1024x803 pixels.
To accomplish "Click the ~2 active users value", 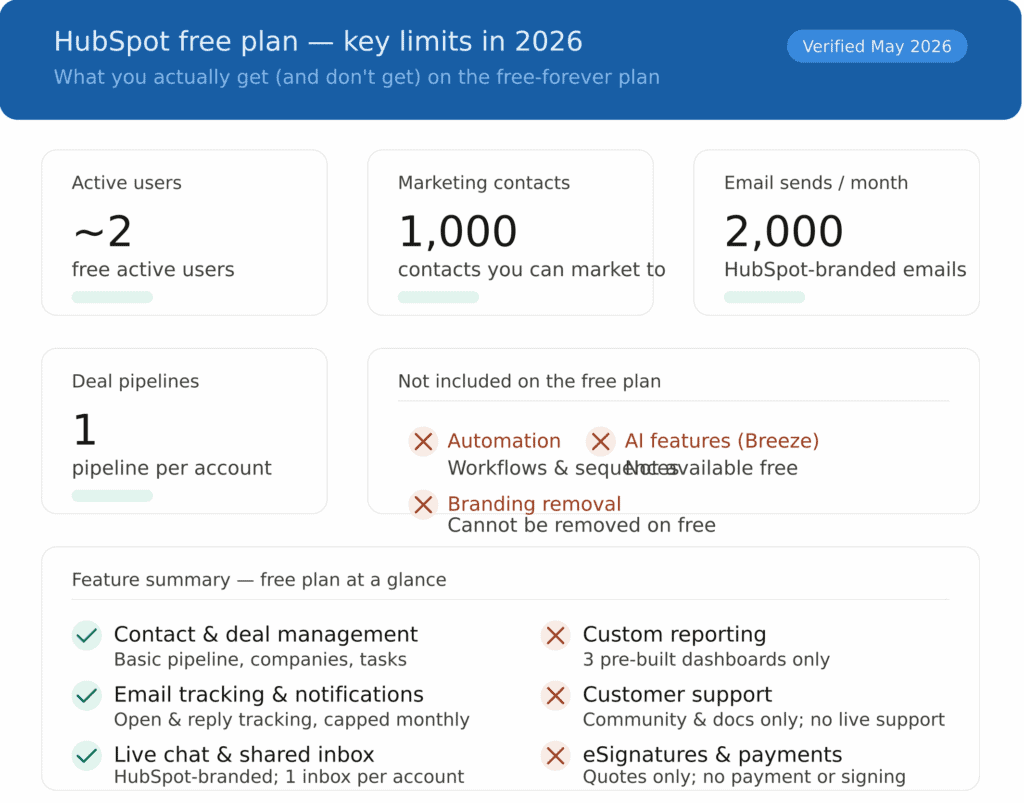I will pos(103,231).
